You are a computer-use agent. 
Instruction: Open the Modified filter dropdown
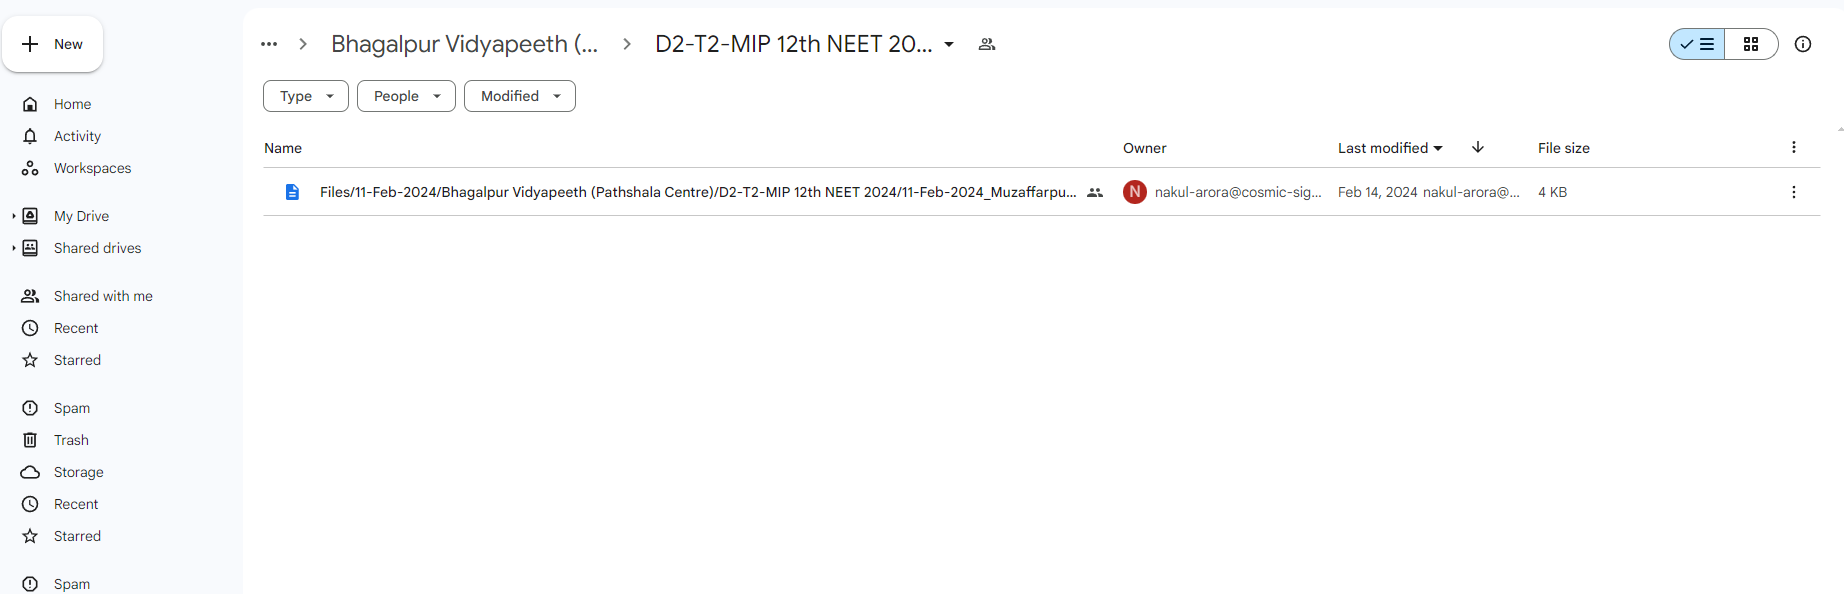[520, 96]
